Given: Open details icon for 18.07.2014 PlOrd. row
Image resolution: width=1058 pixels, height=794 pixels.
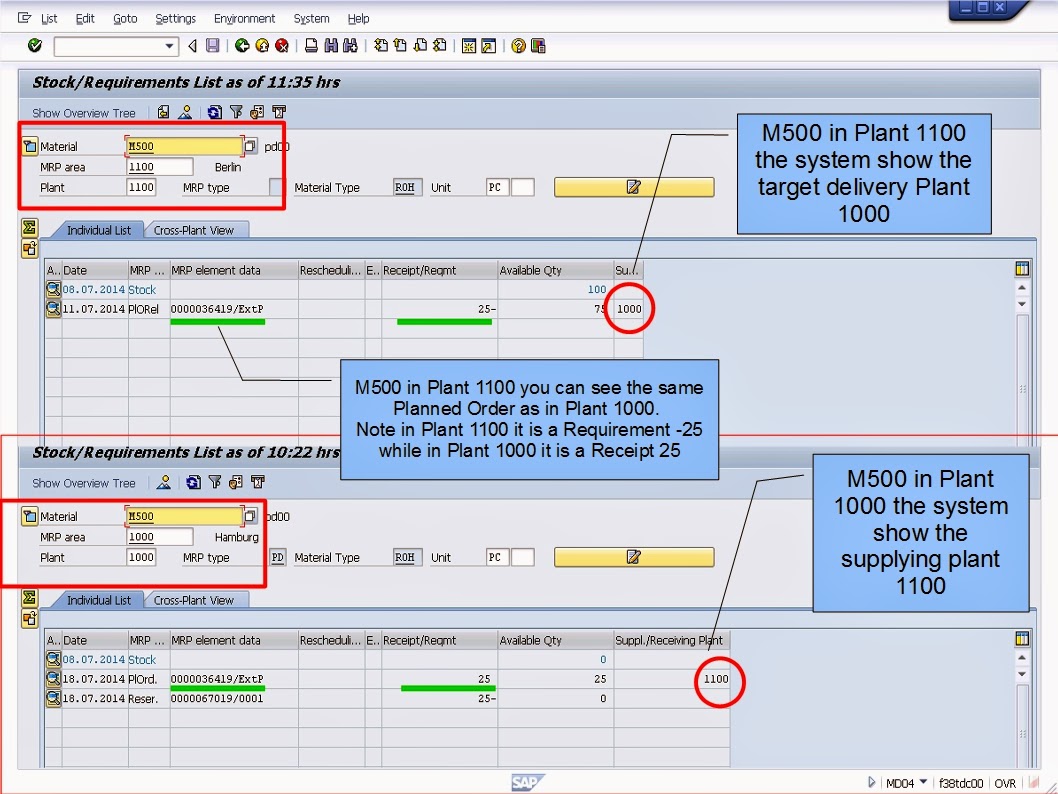Looking at the screenshot, I should (x=53, y=679).
